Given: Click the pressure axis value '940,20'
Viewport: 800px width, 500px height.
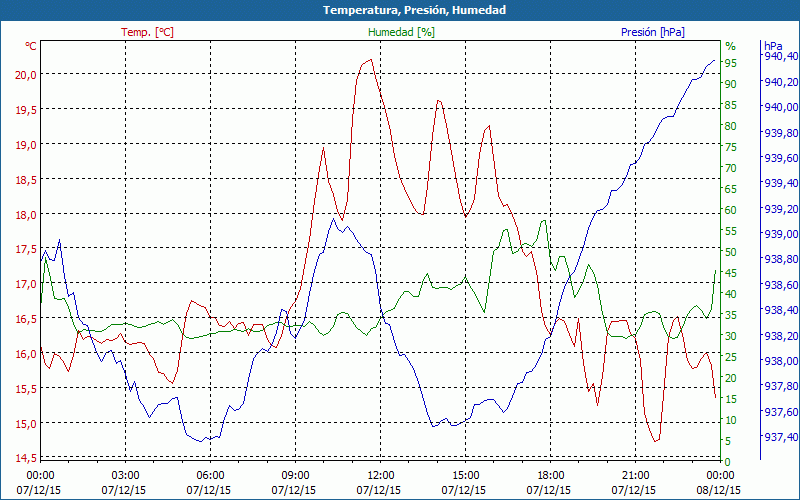Looking at the screenshot, I should pos(780,82).
